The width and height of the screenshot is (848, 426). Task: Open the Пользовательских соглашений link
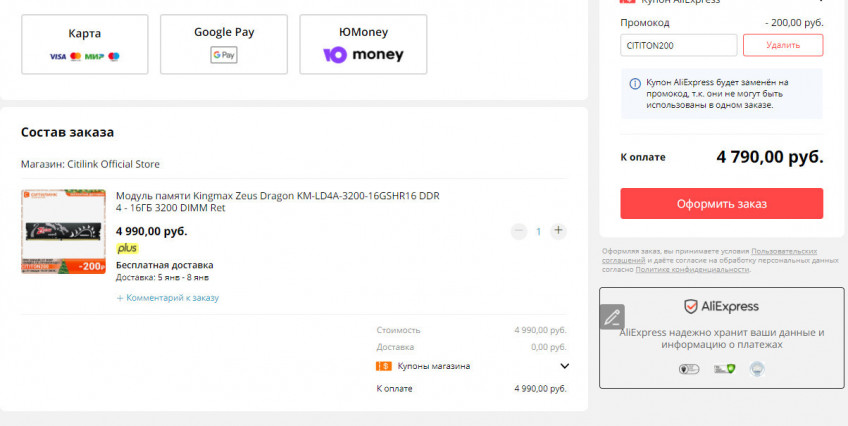(783, 251)
